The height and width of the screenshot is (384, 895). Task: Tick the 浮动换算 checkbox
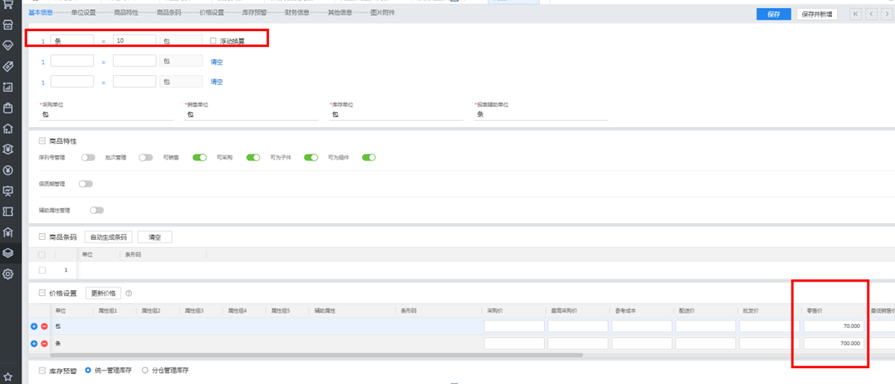click(213, 41)
